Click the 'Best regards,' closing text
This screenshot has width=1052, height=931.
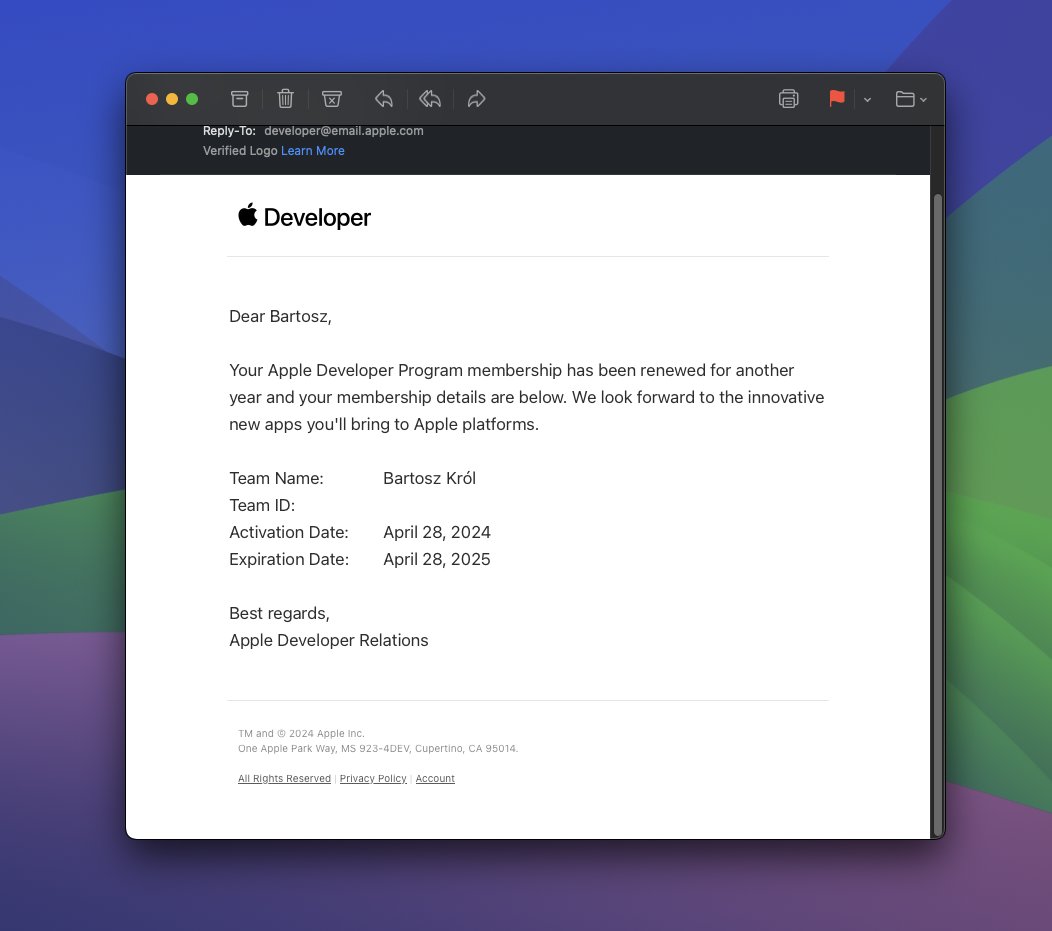[279, 614]
